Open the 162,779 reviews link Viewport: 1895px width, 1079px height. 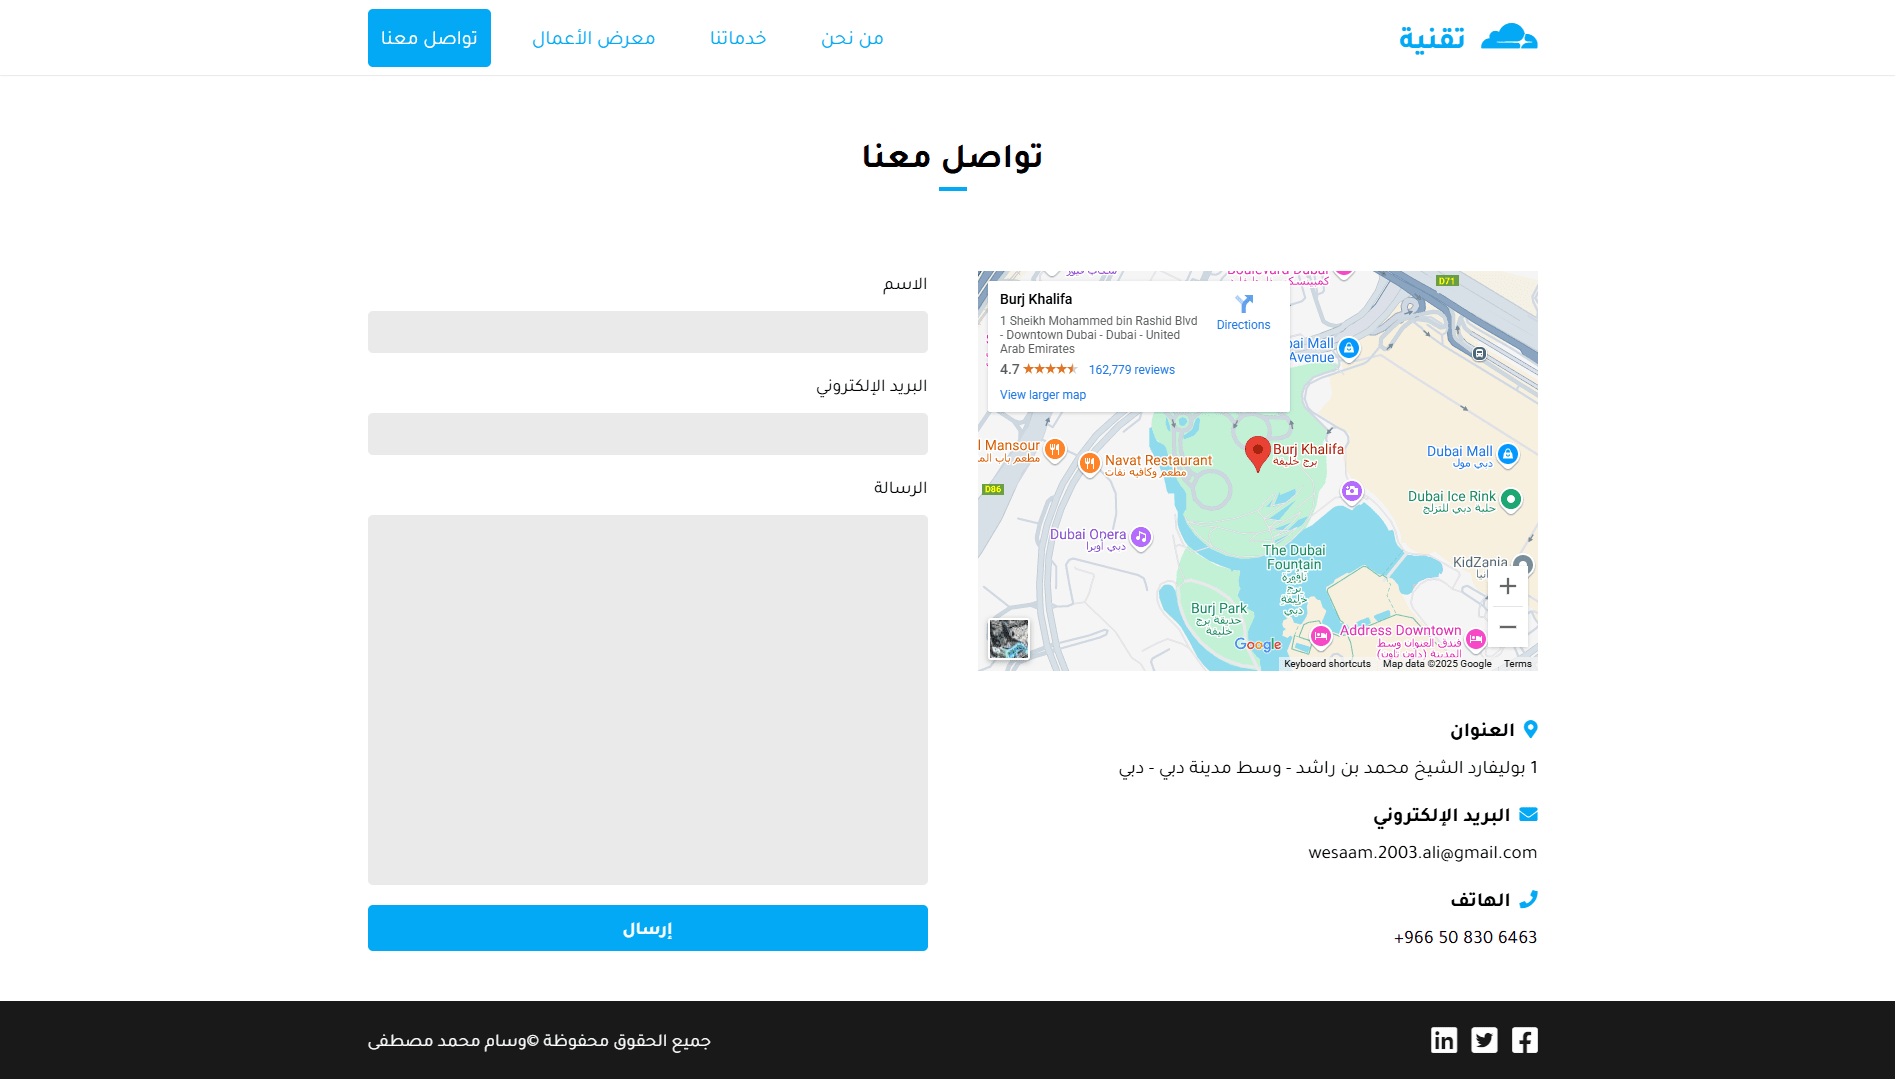pyautogui.click(x=1131, y=370)
